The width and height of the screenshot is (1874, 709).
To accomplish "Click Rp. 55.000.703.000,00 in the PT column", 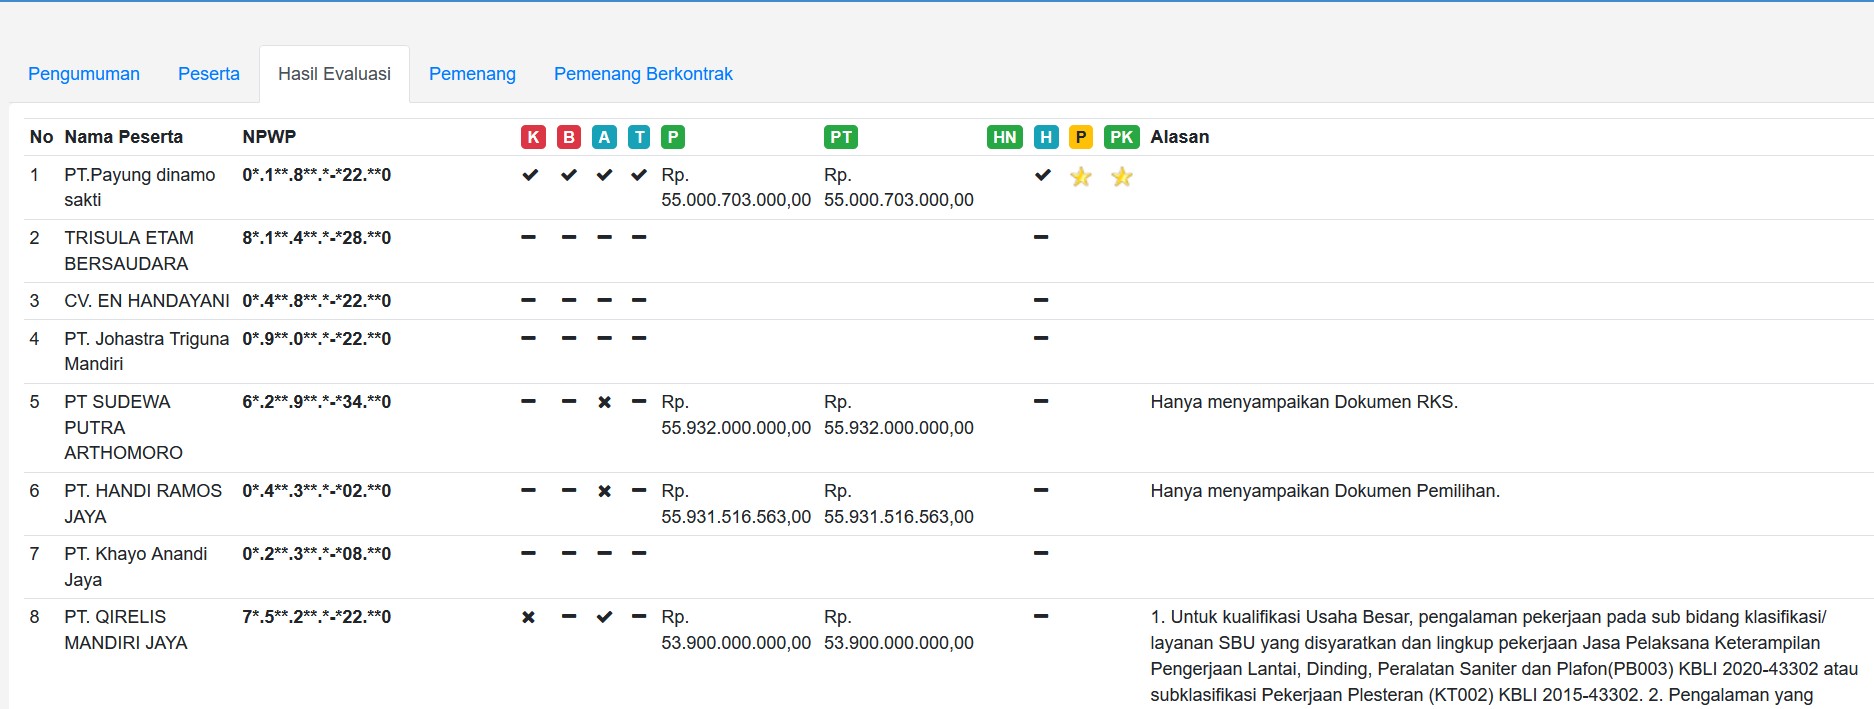I will [899, 187].
